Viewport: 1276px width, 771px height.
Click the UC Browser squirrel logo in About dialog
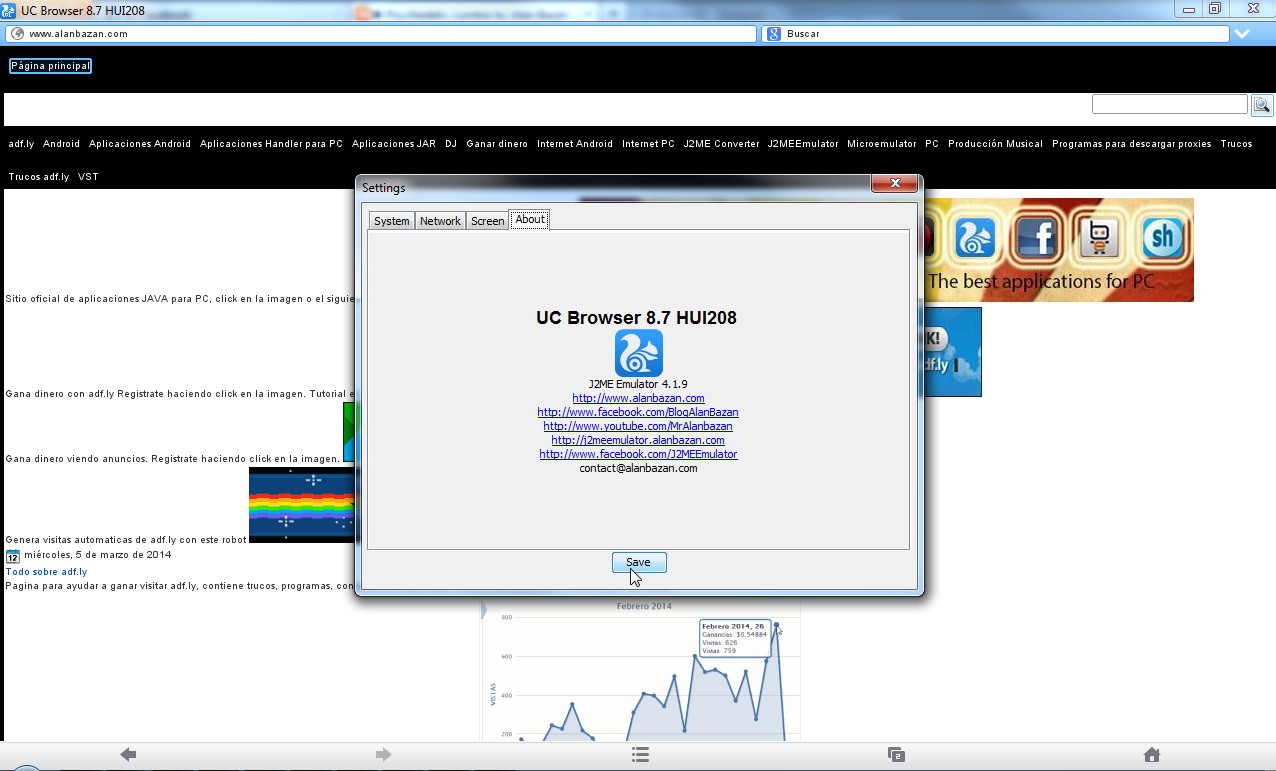[x=637, y=353]
